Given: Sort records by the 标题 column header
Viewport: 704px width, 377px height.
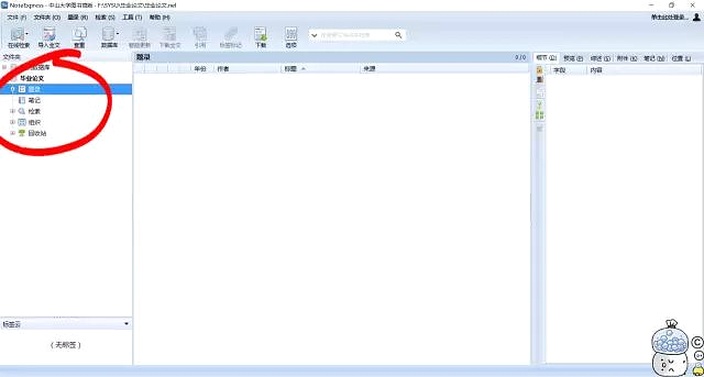Looking at the screenshot, I should click(320, 69).
